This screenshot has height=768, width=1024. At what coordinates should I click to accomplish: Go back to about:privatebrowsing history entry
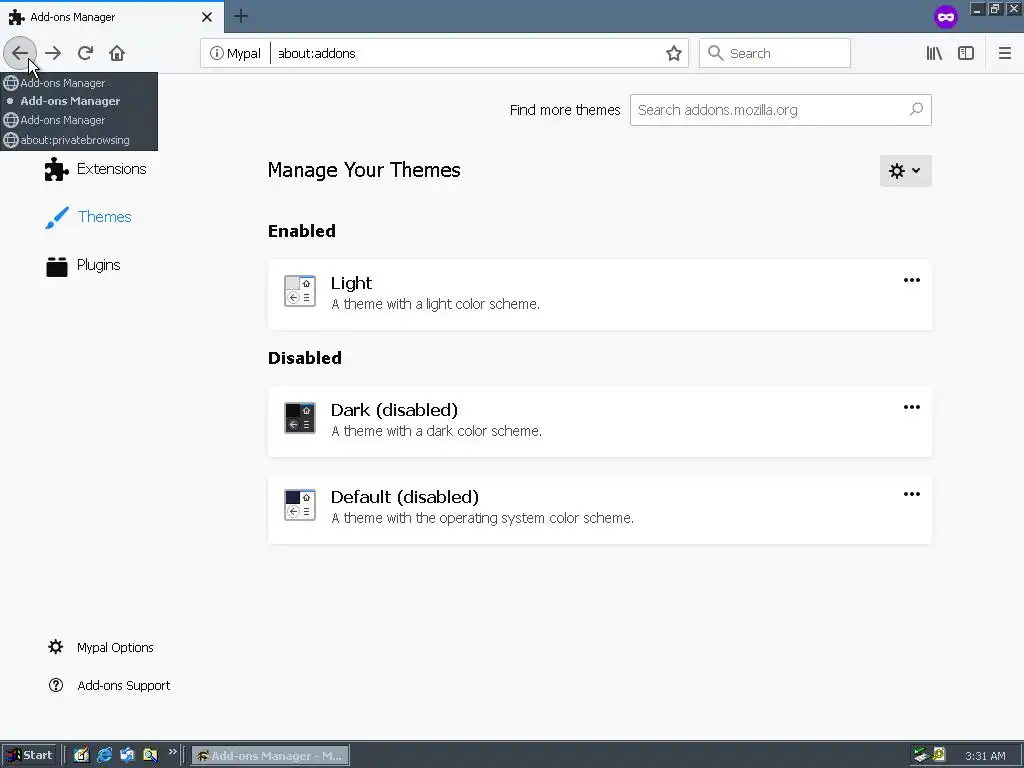pyautogui.click(x=79, y=140)
